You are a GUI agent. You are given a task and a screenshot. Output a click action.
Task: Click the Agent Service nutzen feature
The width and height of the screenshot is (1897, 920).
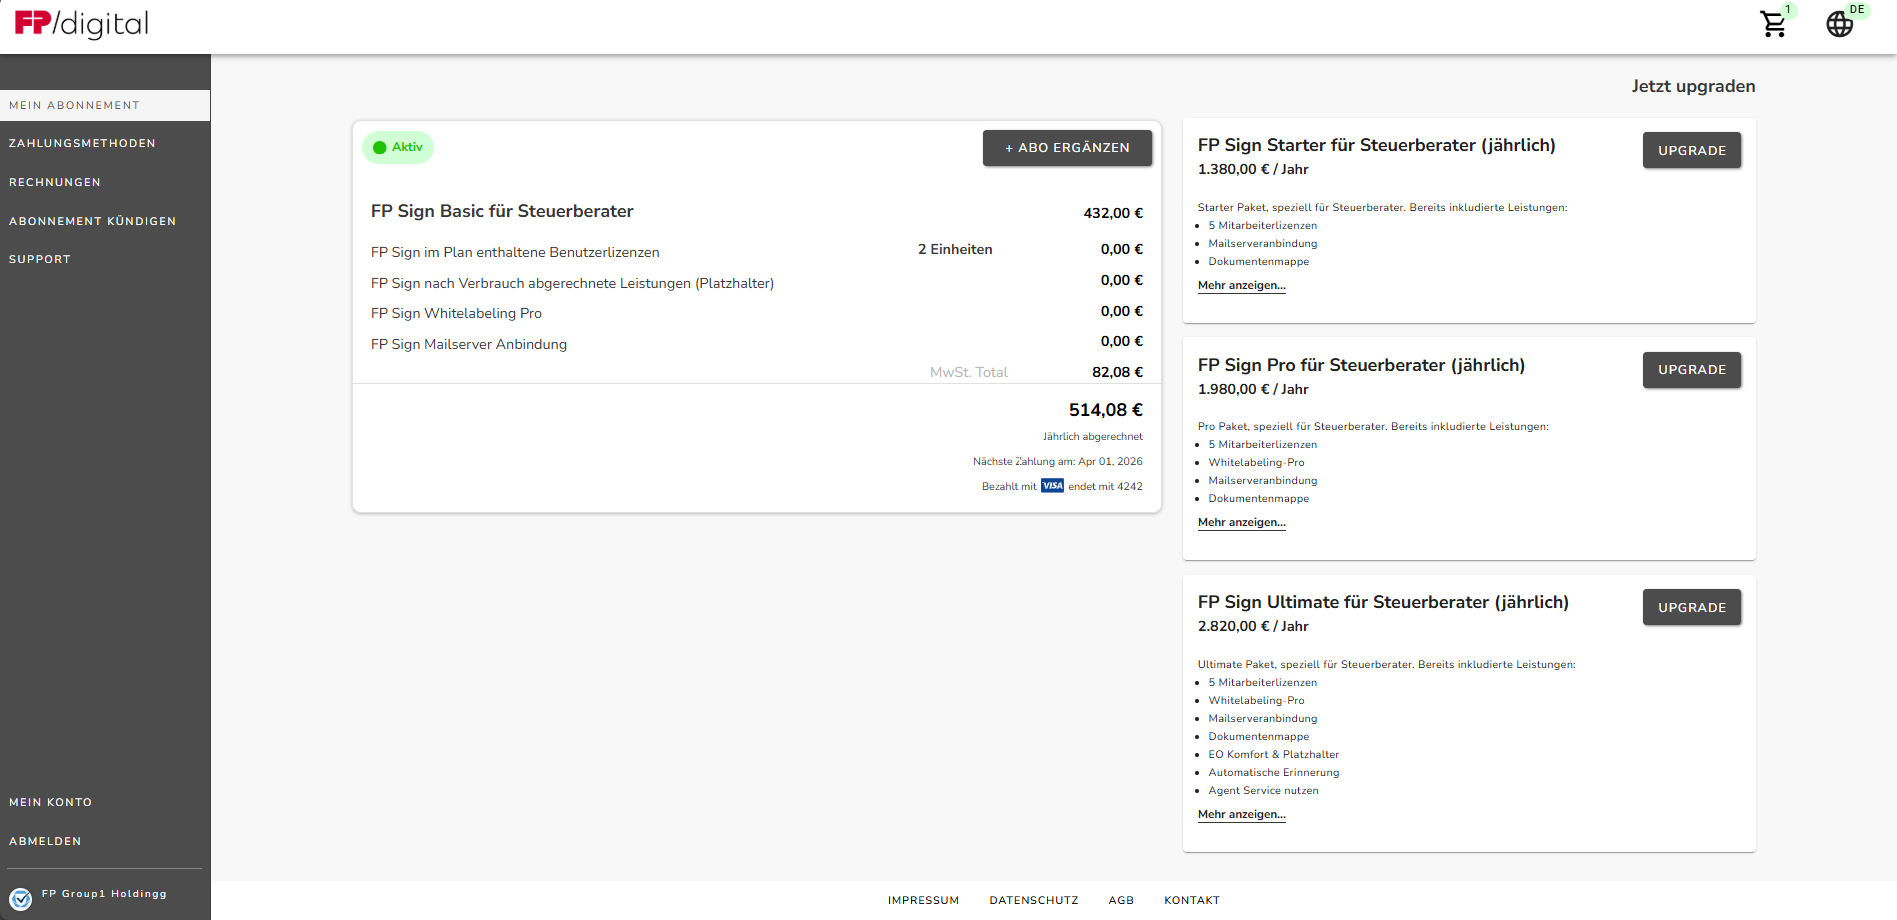(1263, 791)
